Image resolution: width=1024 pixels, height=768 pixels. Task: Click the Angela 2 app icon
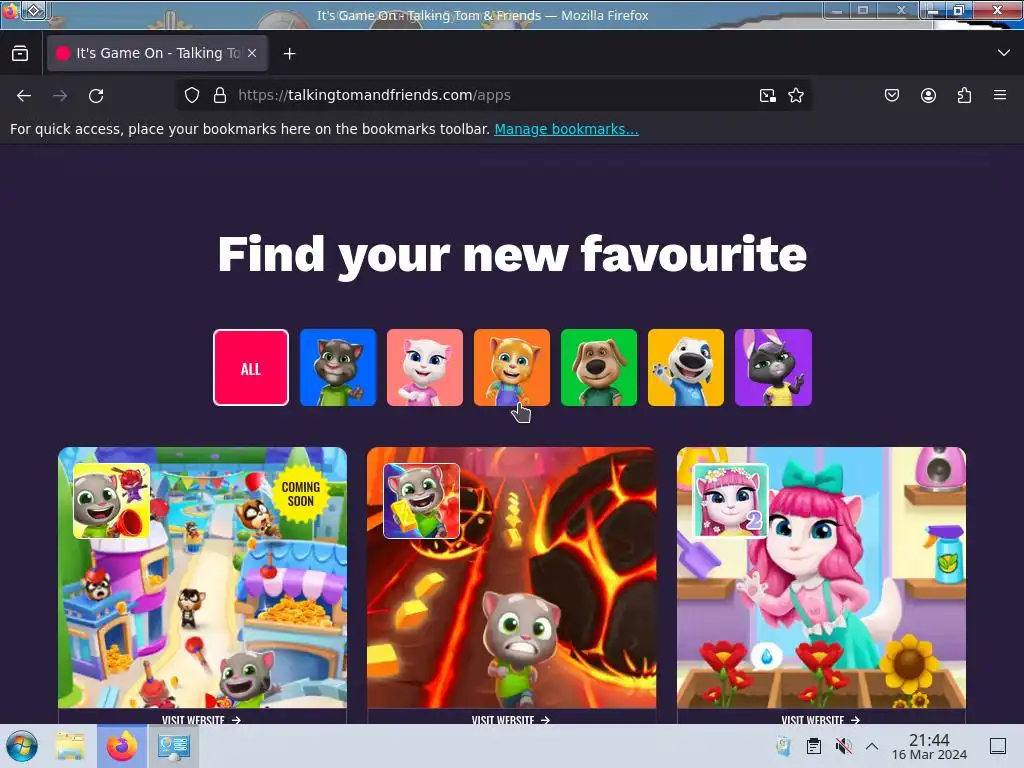tap(731, 501)
